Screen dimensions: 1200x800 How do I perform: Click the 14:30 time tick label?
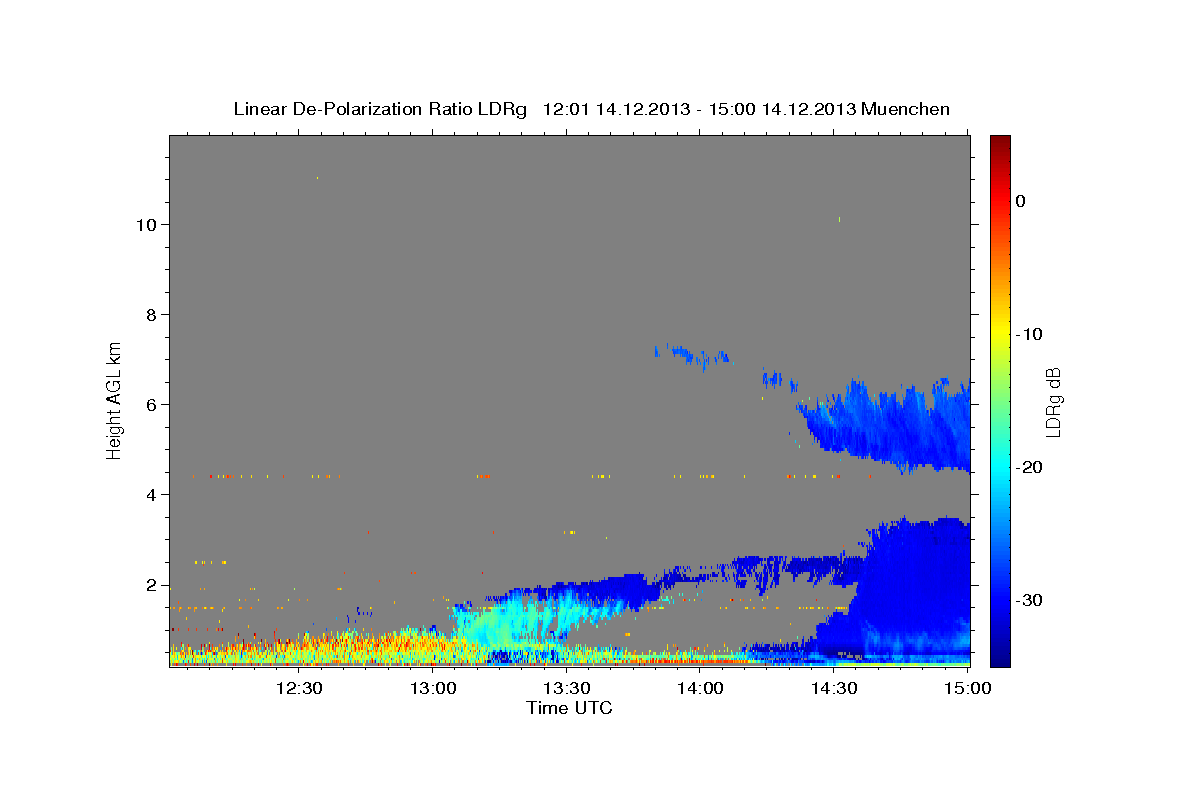[x=833, y=688]
